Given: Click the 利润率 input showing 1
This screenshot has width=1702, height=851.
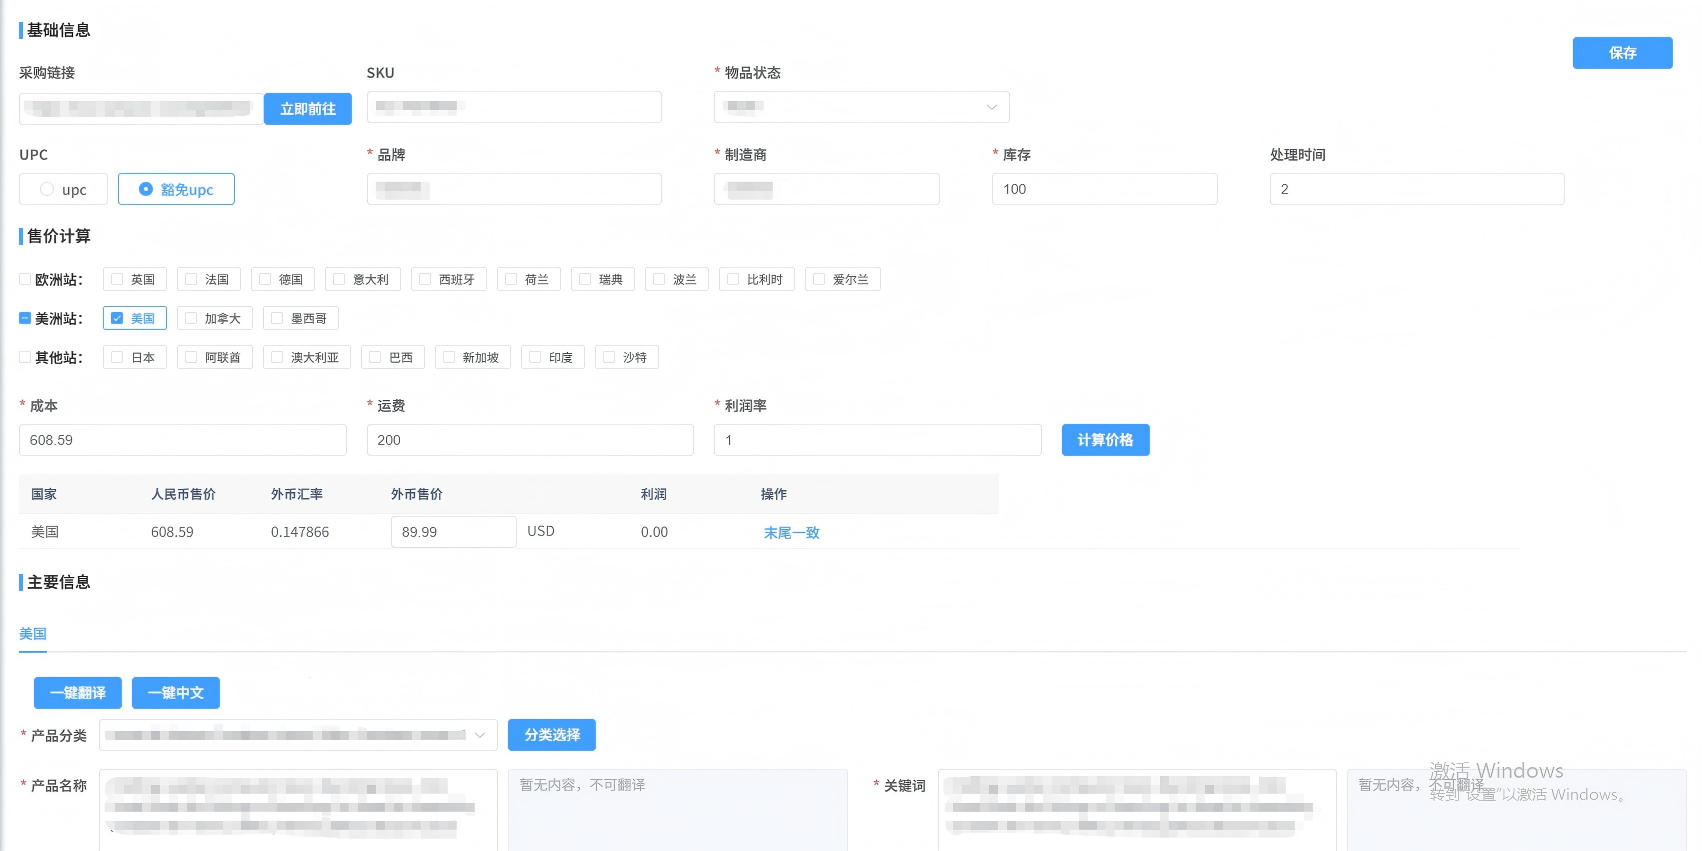Looking at the screenshot, I should click(878, 440).
